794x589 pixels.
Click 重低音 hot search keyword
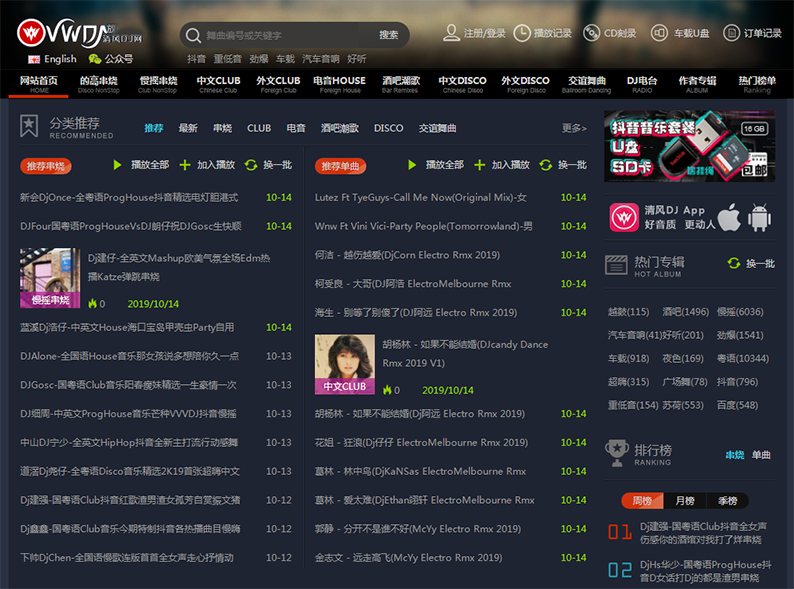tap(227, 59)
